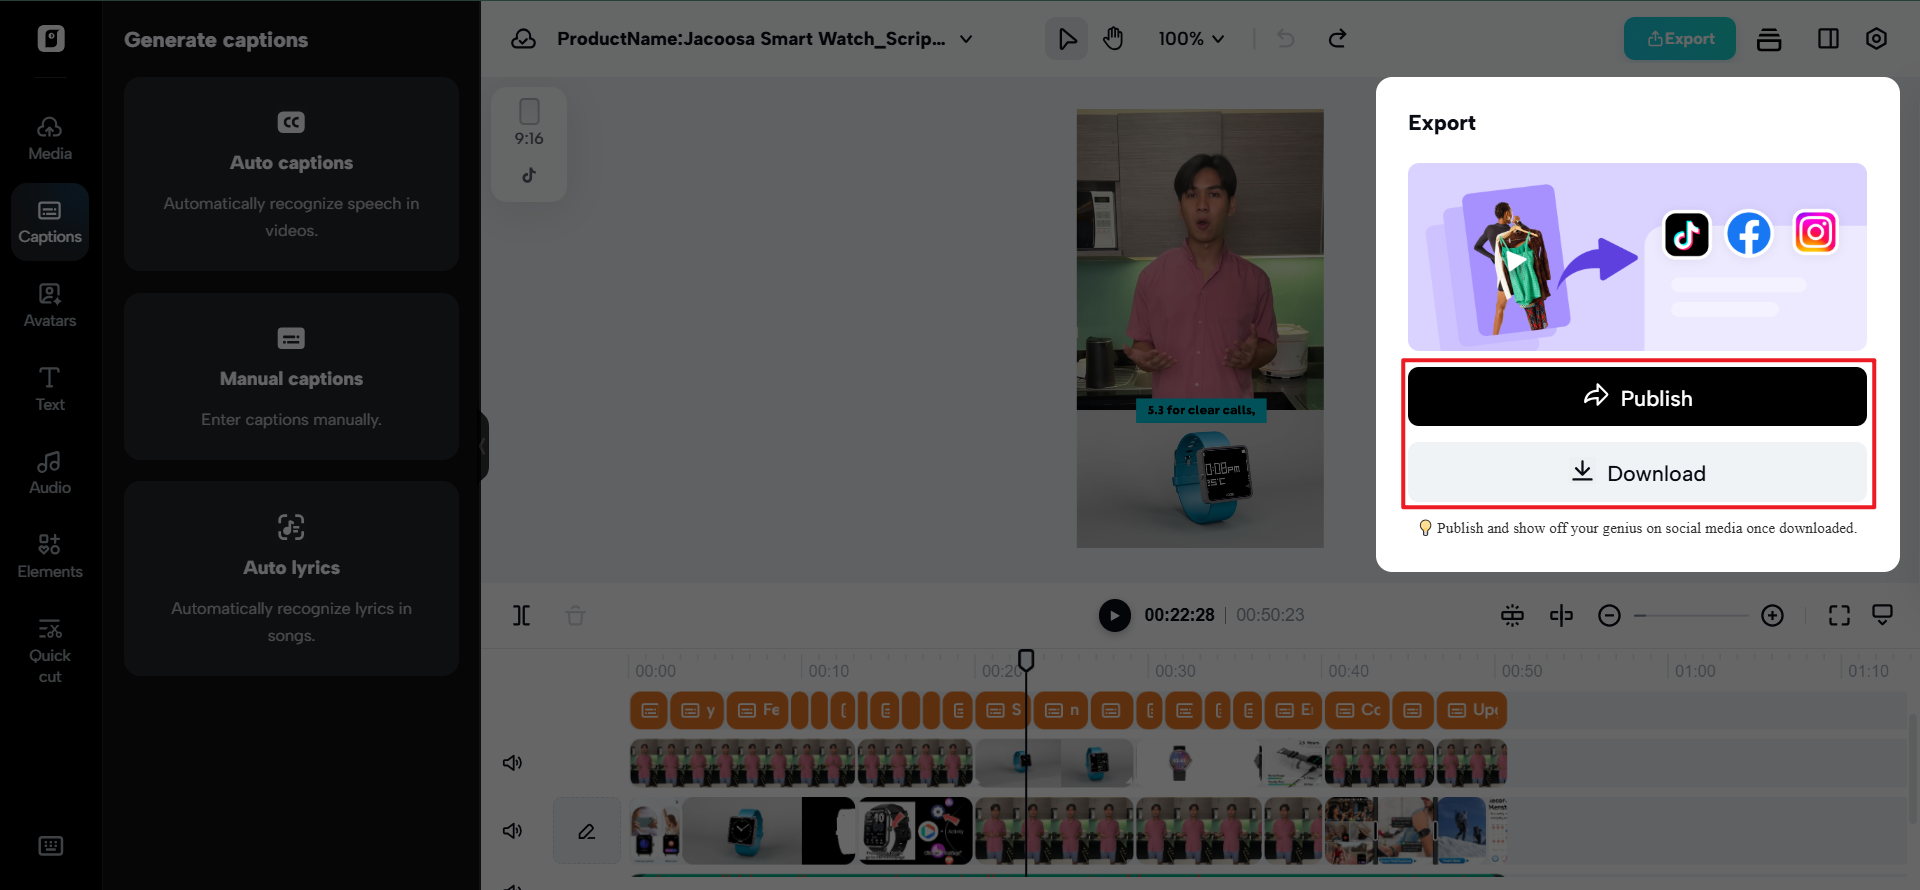Click the undo arrow
This screenshot has width=1920, height=890.
coord(1286,39)
